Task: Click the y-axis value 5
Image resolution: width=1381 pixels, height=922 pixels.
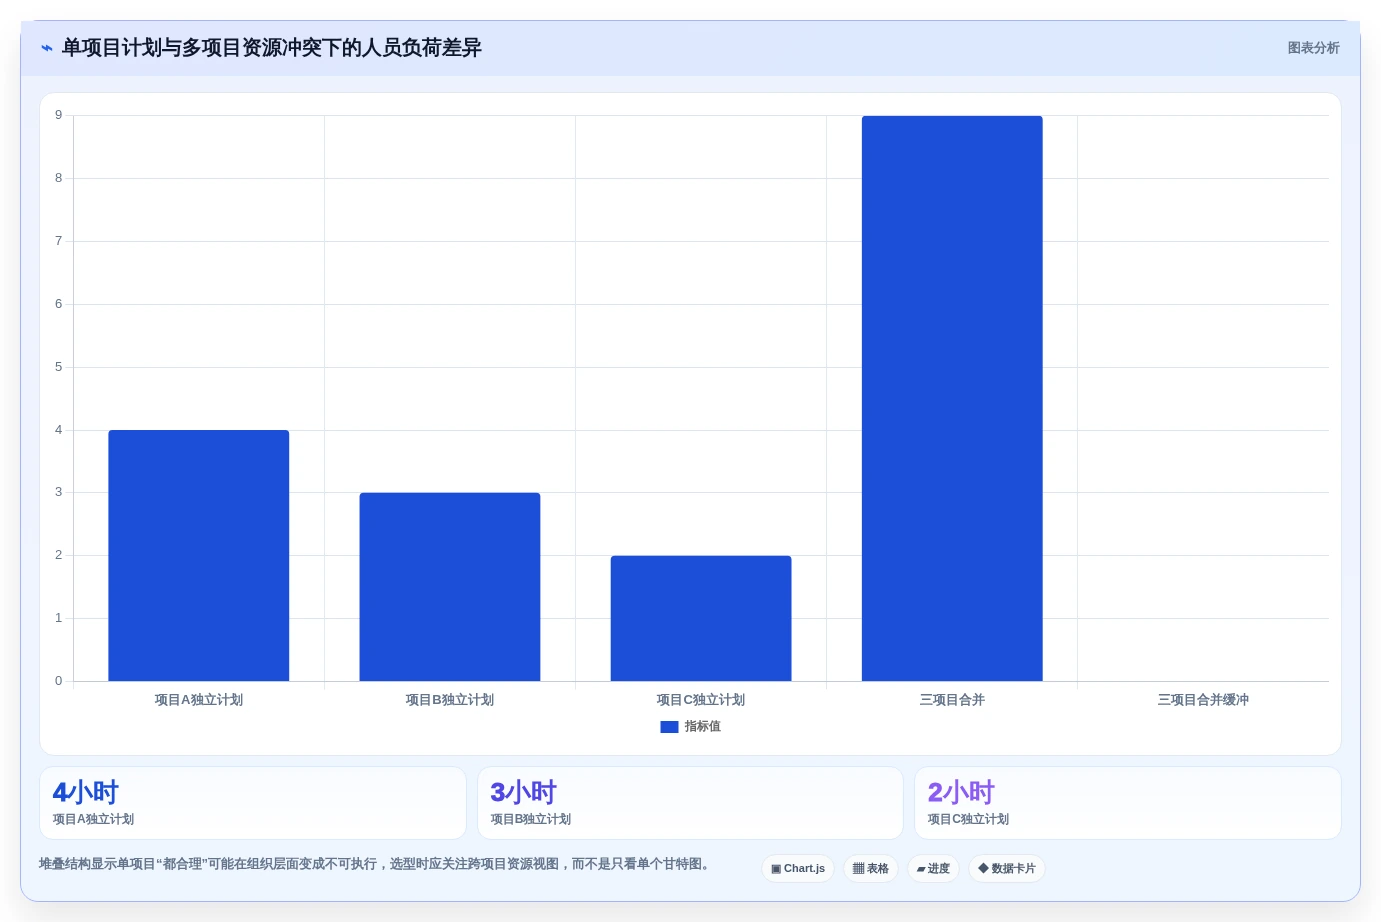Action: 58,367
